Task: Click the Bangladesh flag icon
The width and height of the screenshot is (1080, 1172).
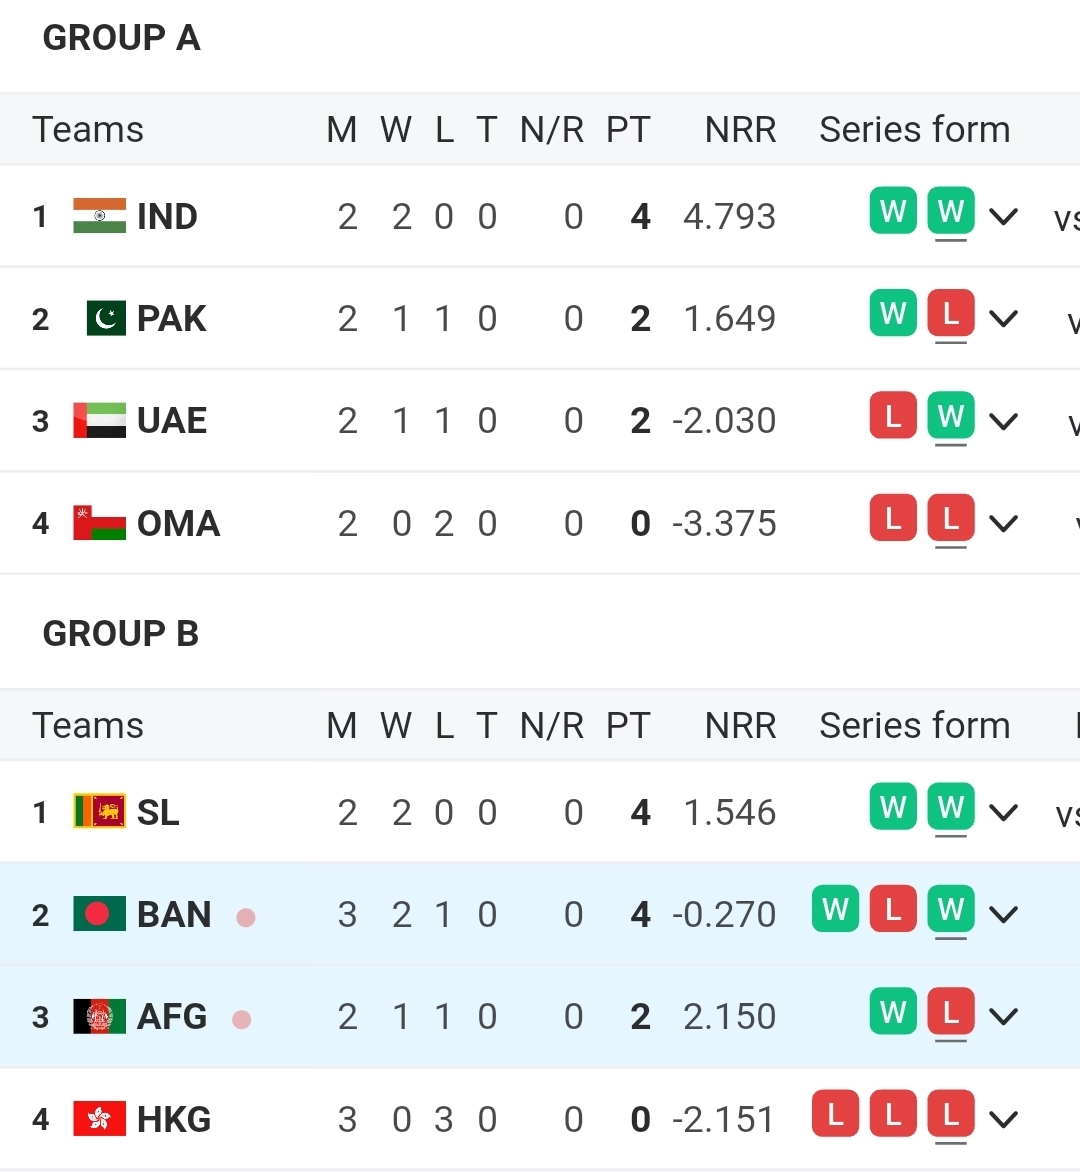Action: (x=99, y=914)
